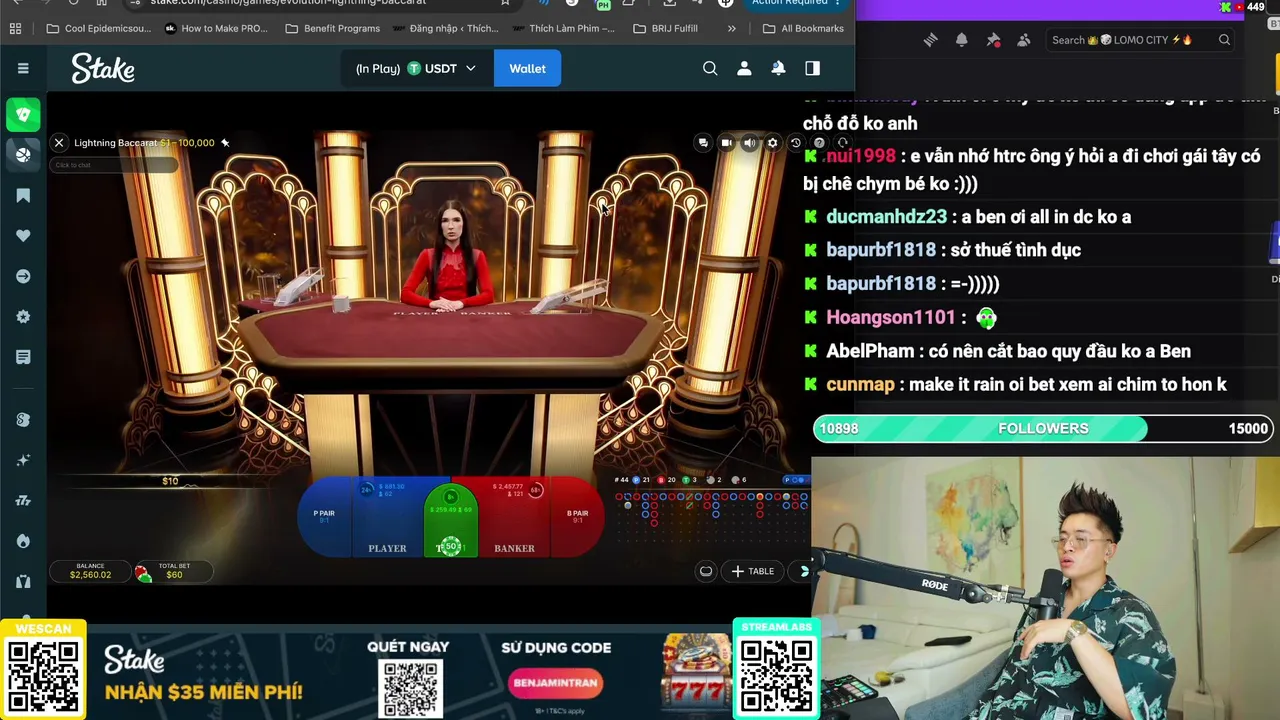Open Stake notifications bell
Screen dimensions: 1280x720
(x=778, y=68)
